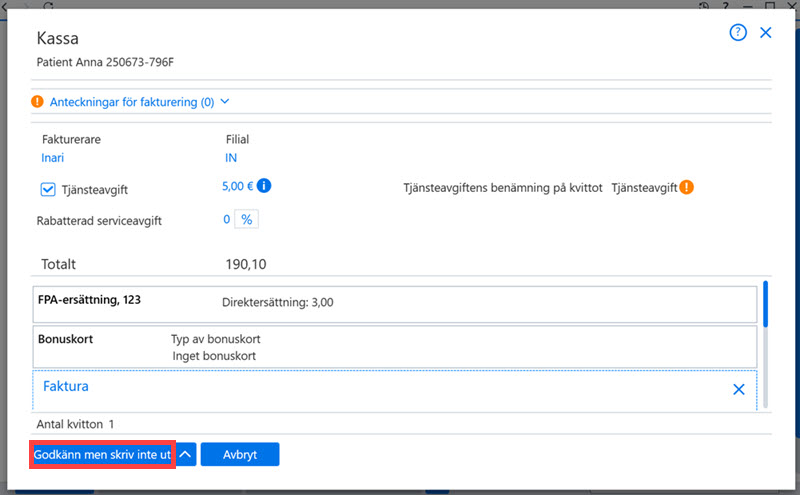Remove the Faktura payment row with X
Screen dimensions: 800x495
pyautogui.click(x=738, y=389)
